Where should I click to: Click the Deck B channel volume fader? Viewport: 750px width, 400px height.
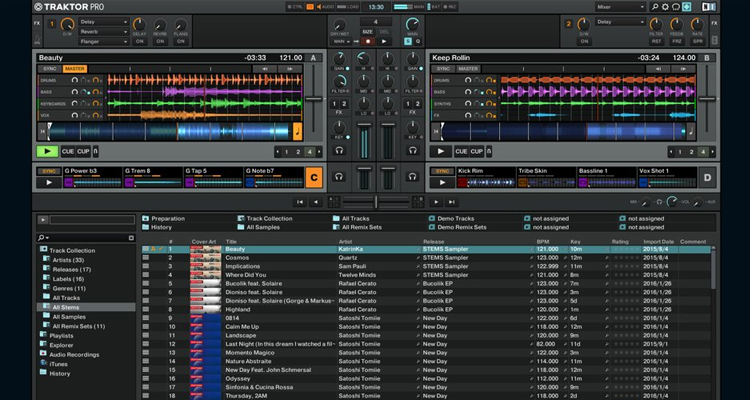(388, 125)
